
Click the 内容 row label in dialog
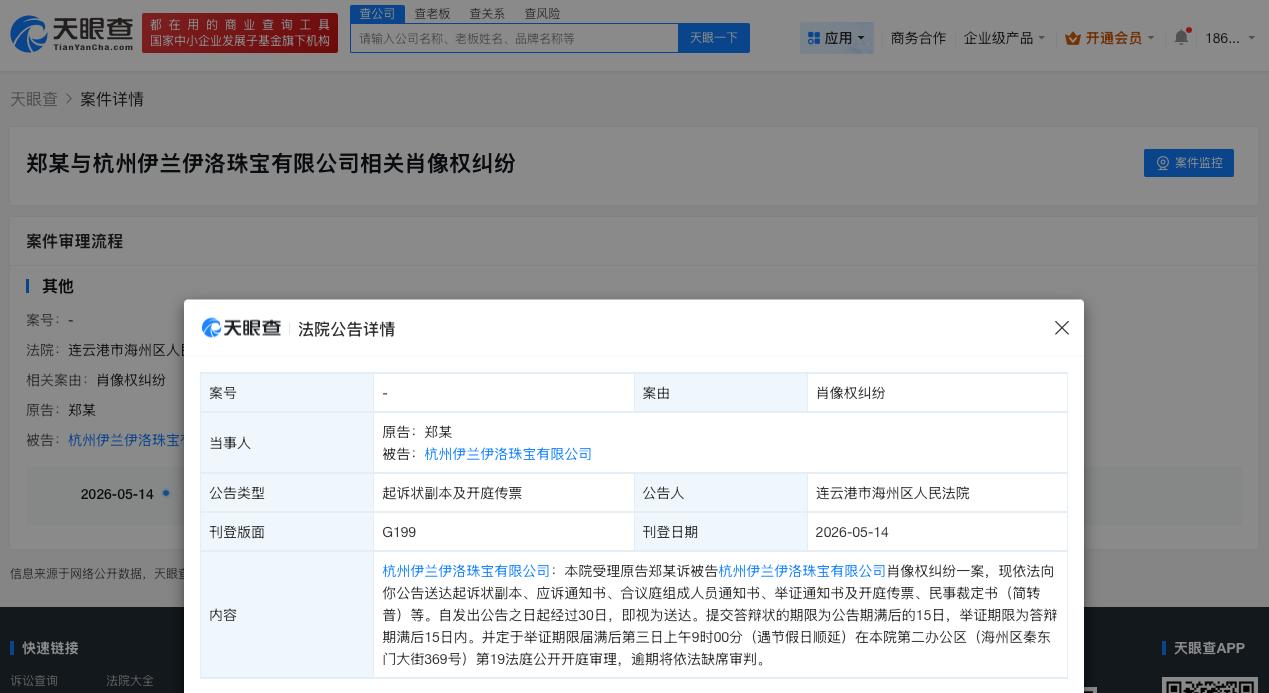[x=223, y=615]
